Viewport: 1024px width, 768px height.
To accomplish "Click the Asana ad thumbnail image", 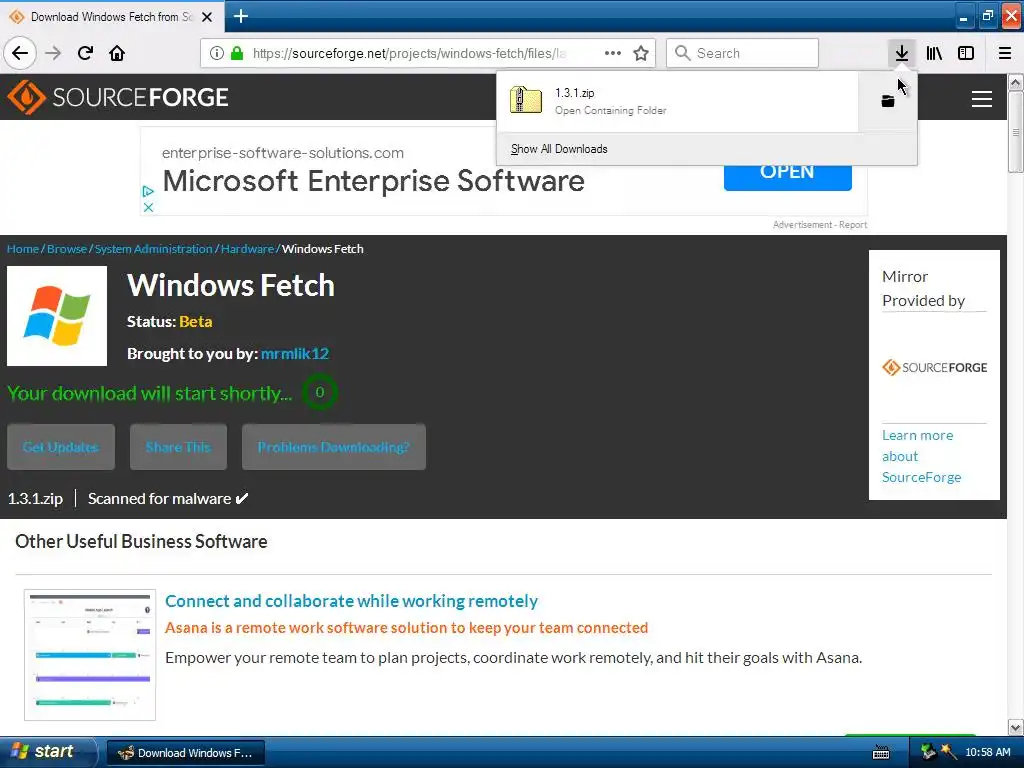I will tap(90, 655).
